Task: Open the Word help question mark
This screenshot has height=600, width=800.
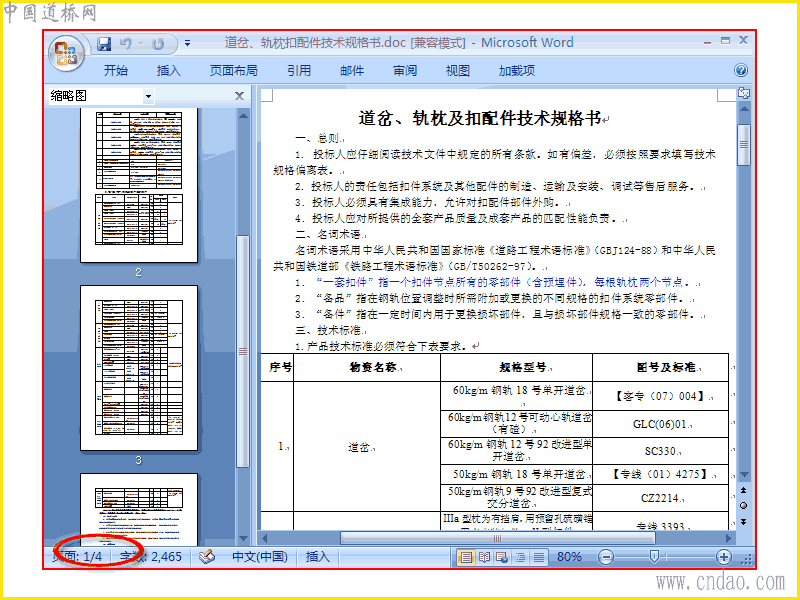Action: (741, 70)
